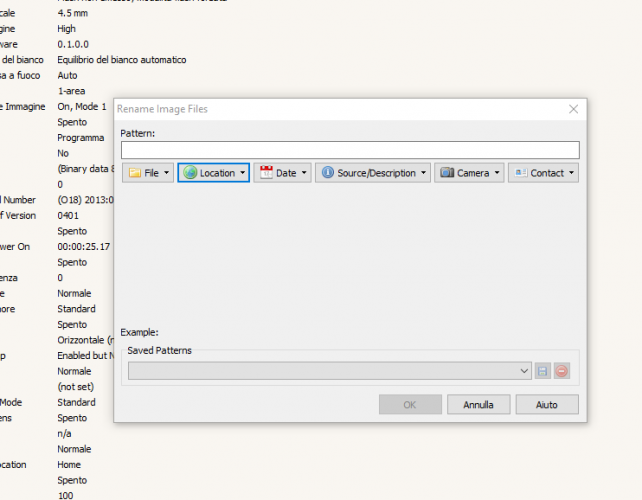Close the Rename Image Files dialog
This screenshot has height=500, width=642.
tap(573, 108)
